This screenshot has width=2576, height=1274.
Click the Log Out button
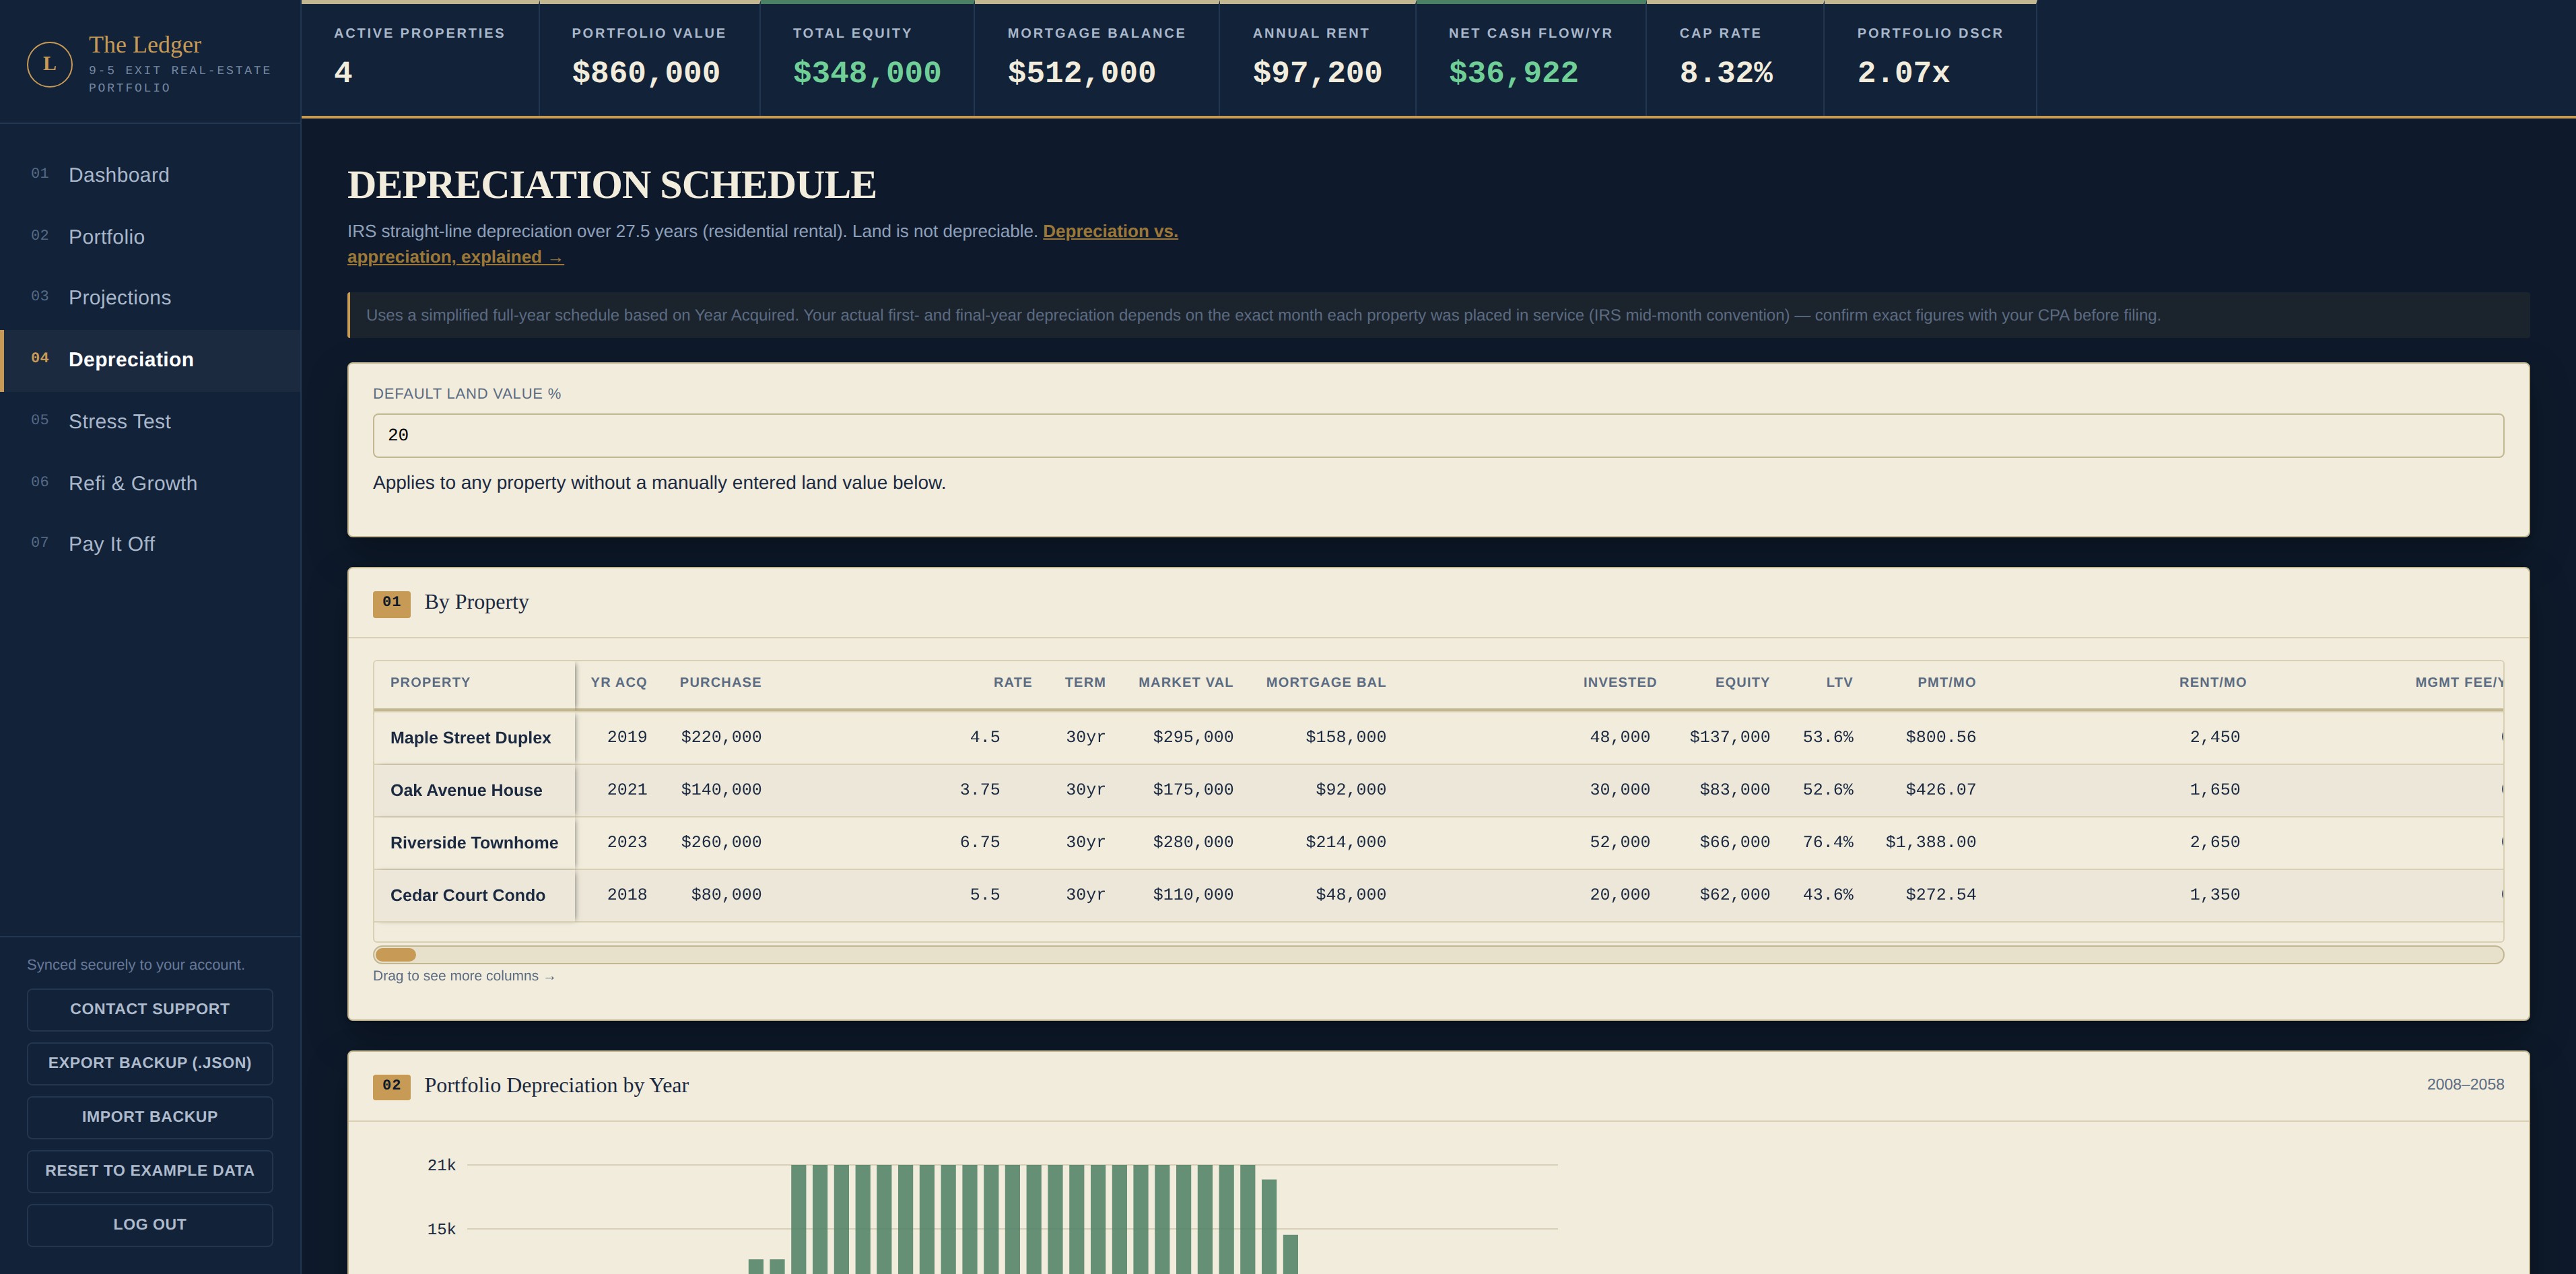click(150, 1225)
